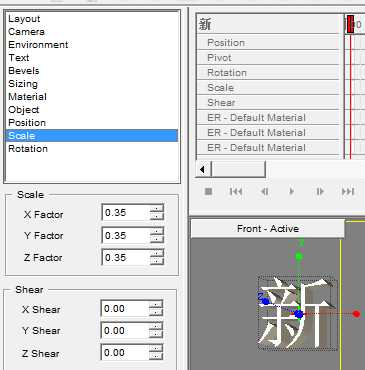Screen dimensions: 365x370
Task: Click the Y Factor input field
Action: [125, 235]
